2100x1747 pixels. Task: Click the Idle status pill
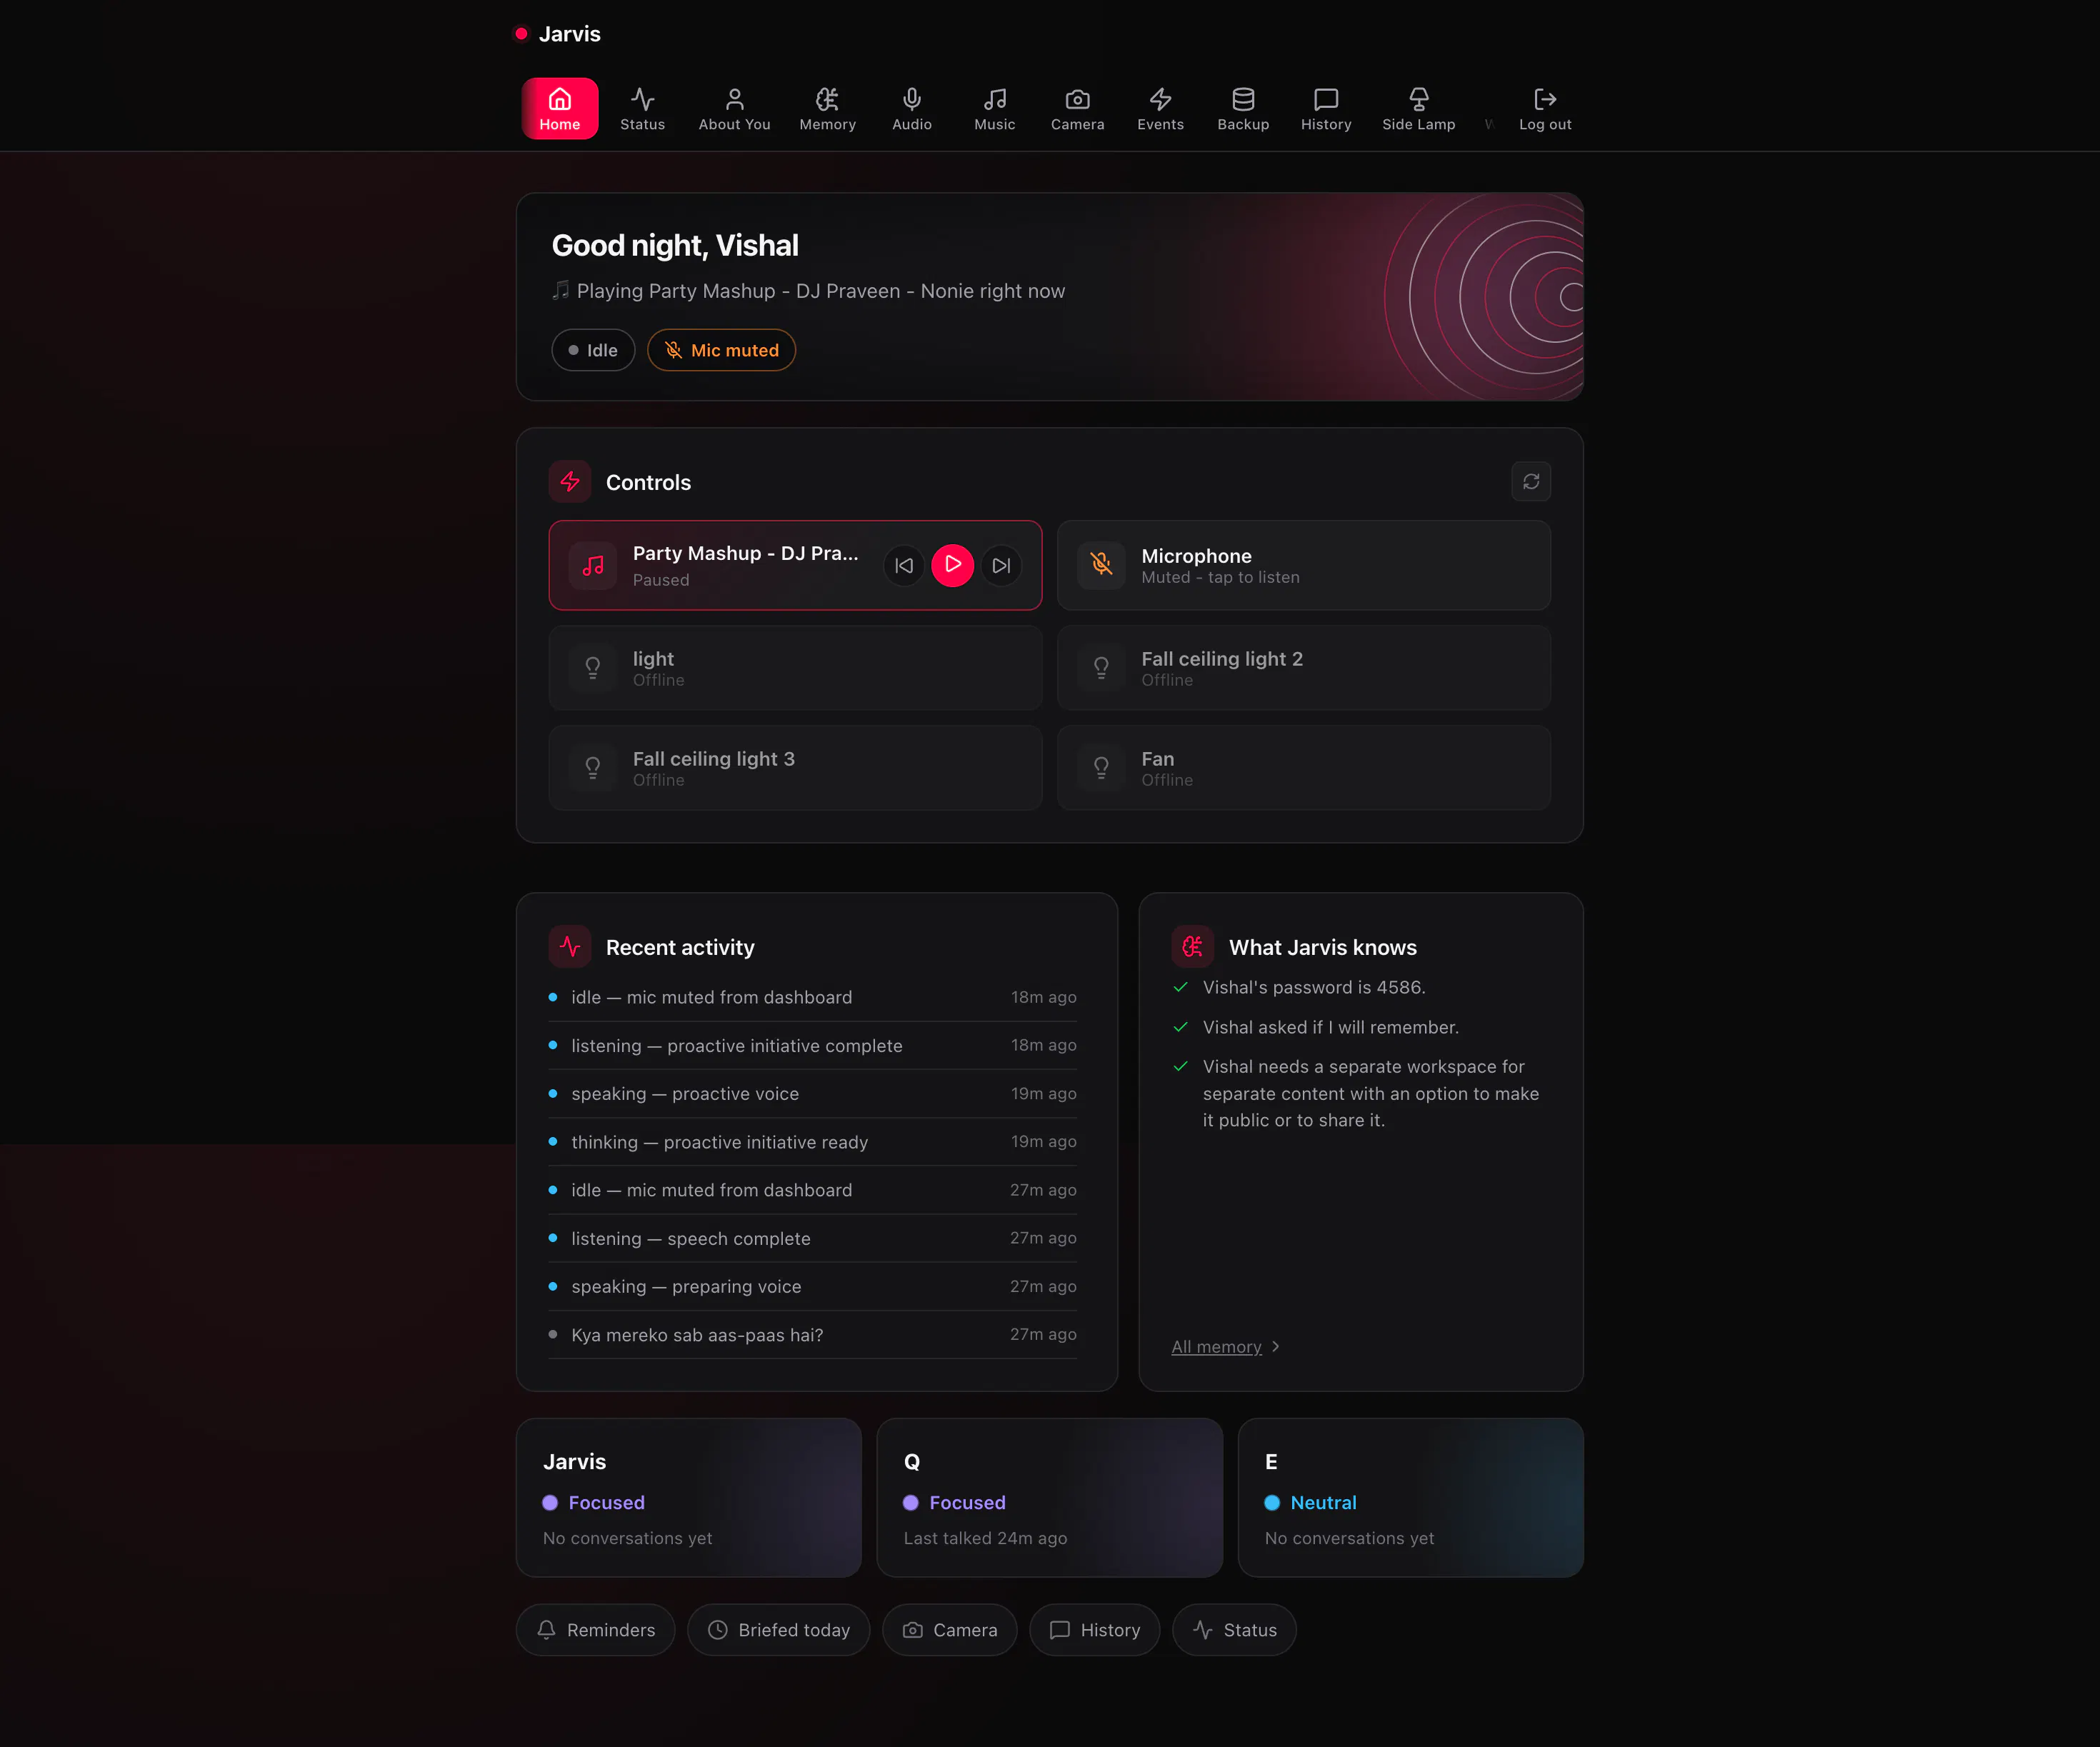coord(593,350)
